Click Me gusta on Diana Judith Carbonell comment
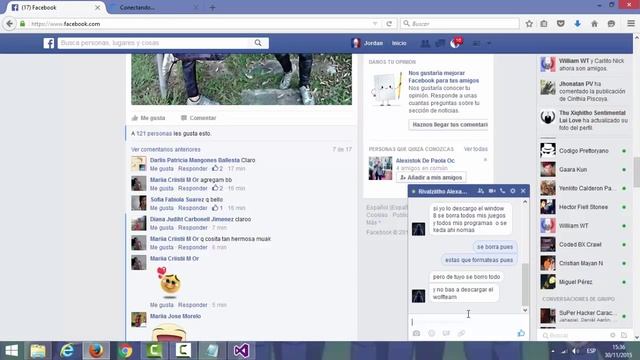 pos(162,228)
